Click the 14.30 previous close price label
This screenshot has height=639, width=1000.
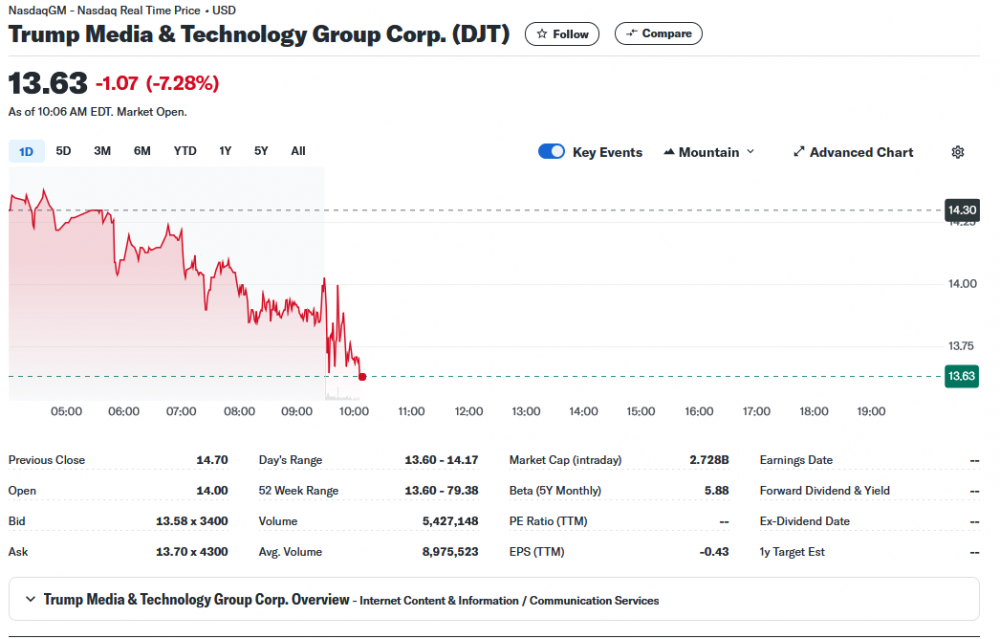[x=961, y=210]
